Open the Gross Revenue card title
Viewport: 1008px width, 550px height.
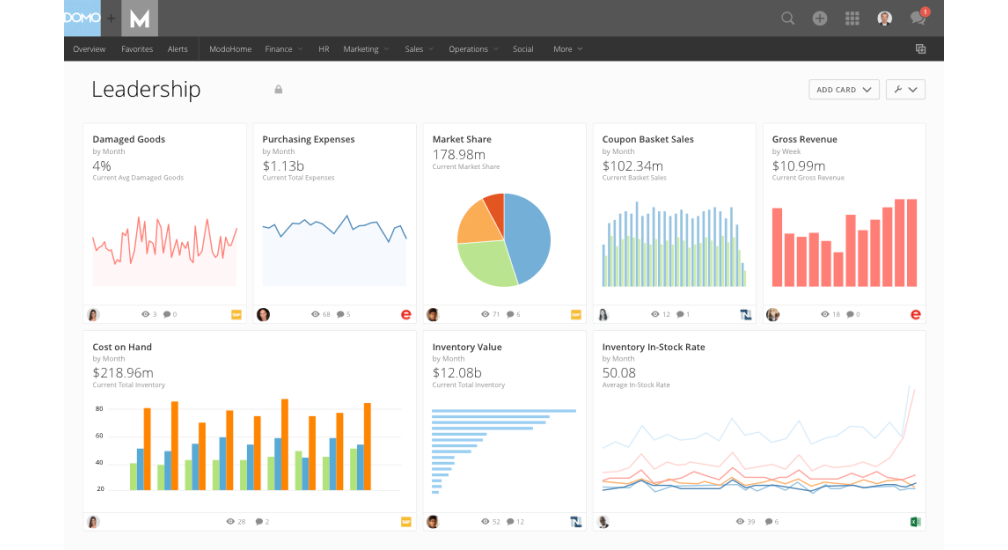pyautogui.click(x=804, y=139)
